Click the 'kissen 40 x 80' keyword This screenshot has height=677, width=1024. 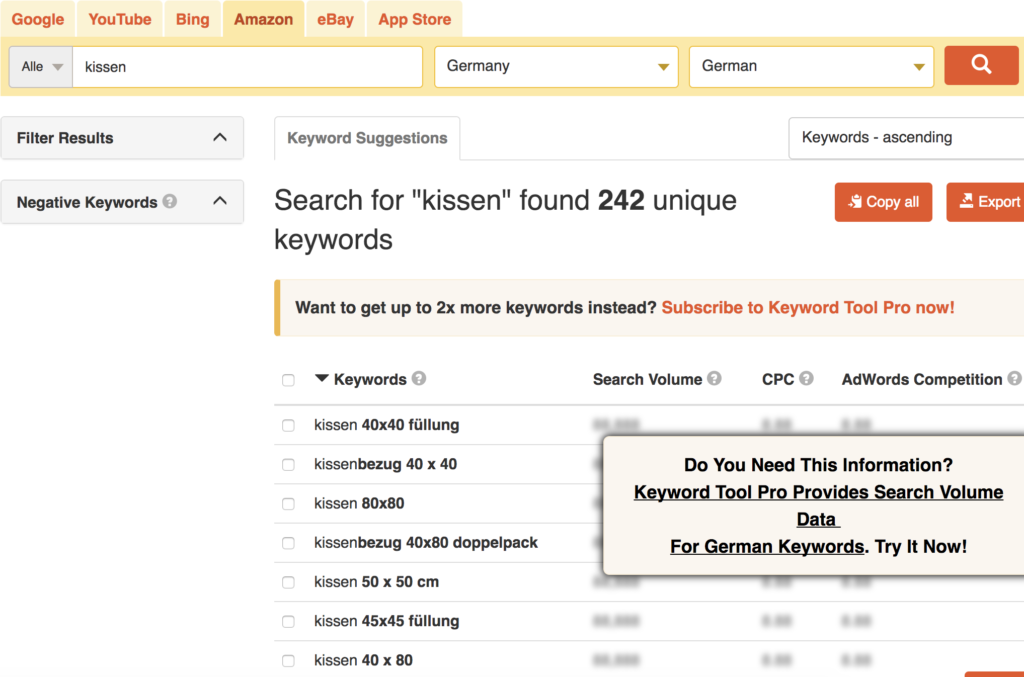click(363, 660)
